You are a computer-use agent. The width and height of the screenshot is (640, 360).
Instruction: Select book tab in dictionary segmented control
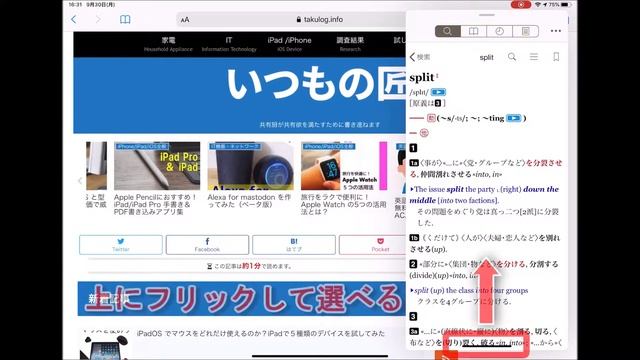(473, 31)
